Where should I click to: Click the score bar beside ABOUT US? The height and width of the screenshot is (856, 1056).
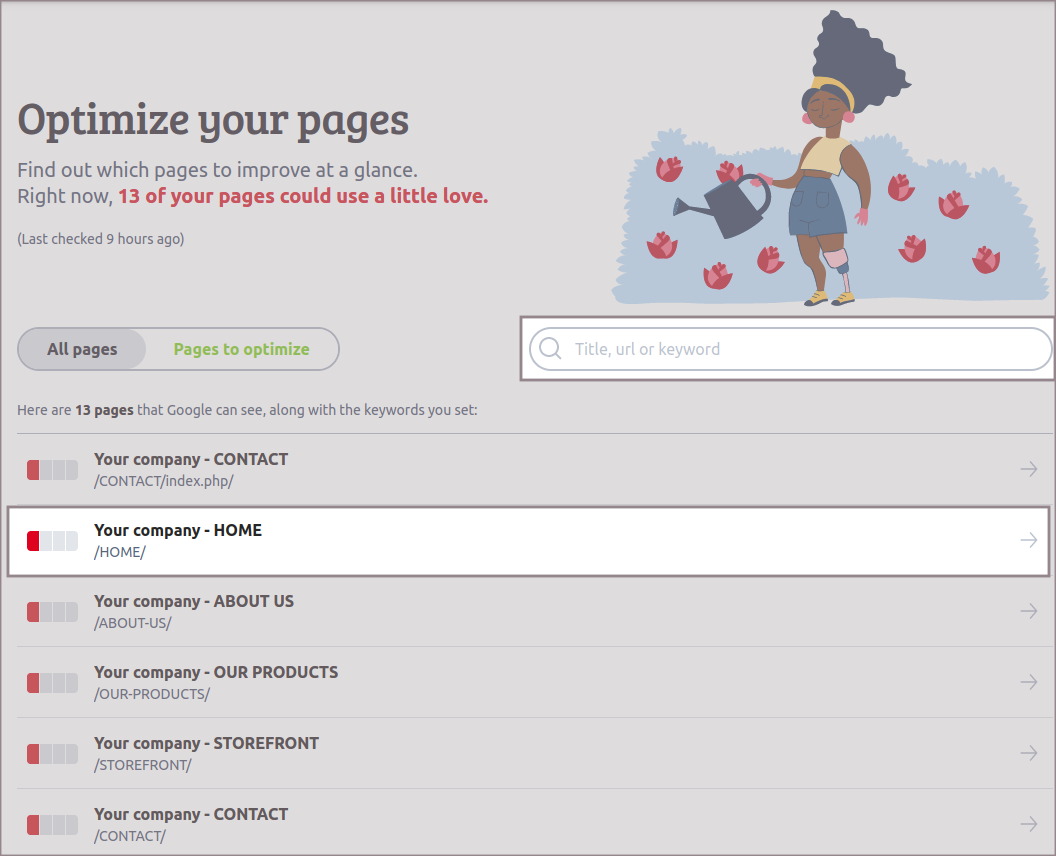pos(52,612)
